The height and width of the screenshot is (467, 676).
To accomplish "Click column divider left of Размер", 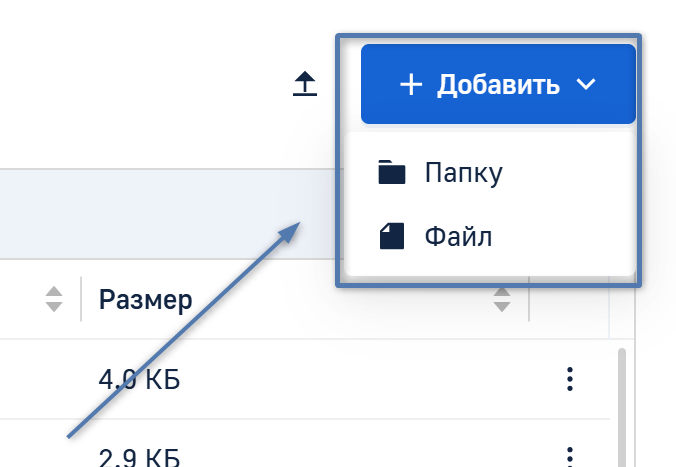I will click(81, 299).
